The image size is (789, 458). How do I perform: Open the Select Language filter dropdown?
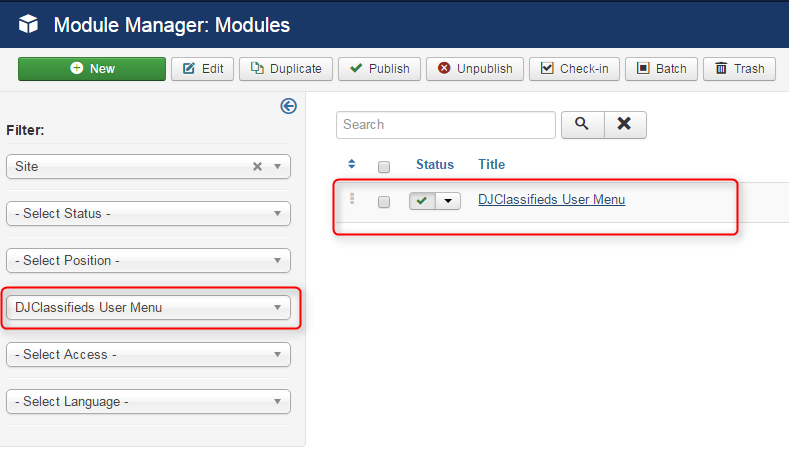148,401
